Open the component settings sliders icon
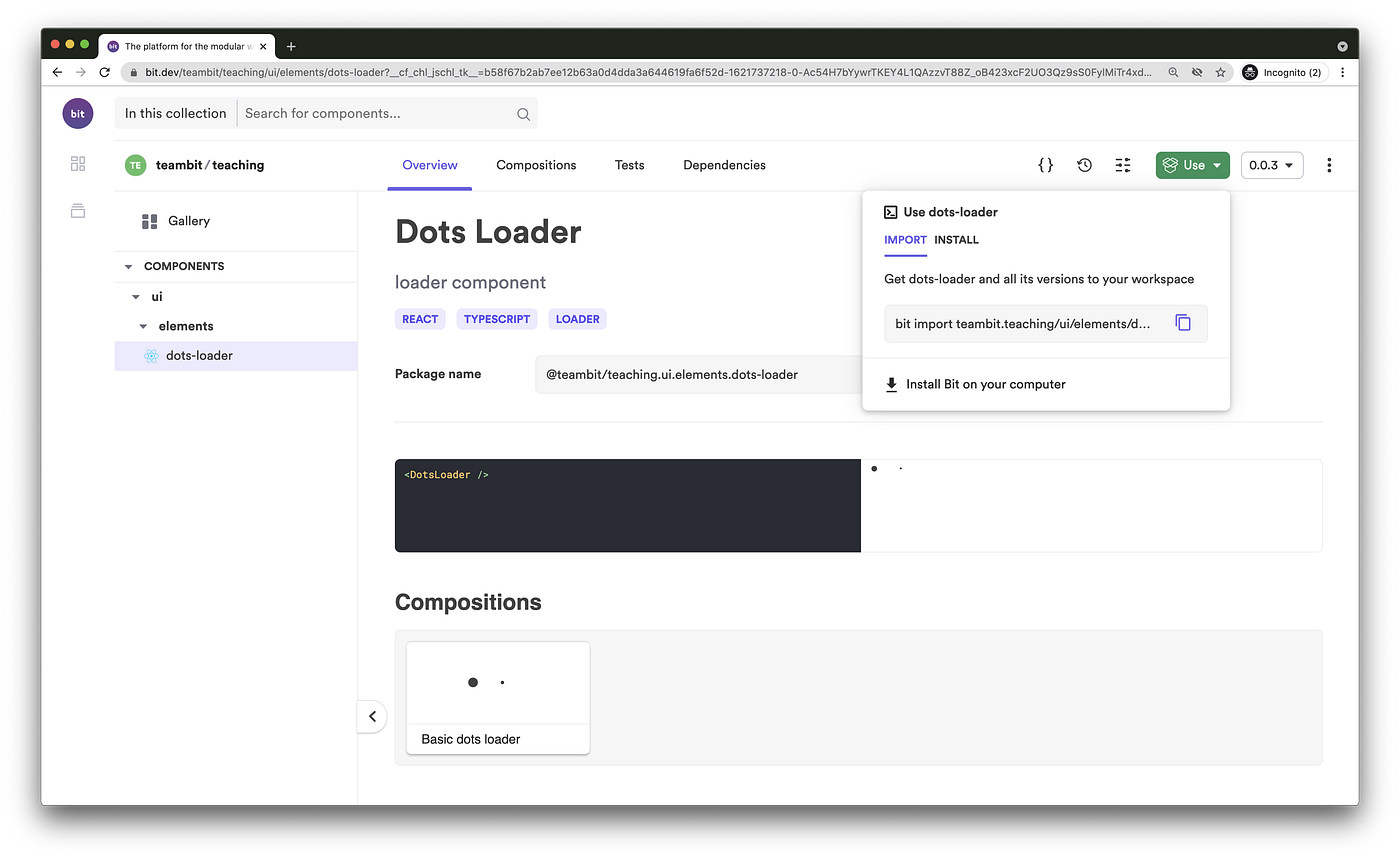Image resolution: width=1400 pixels, height=860 pixels. [1122, 164]
